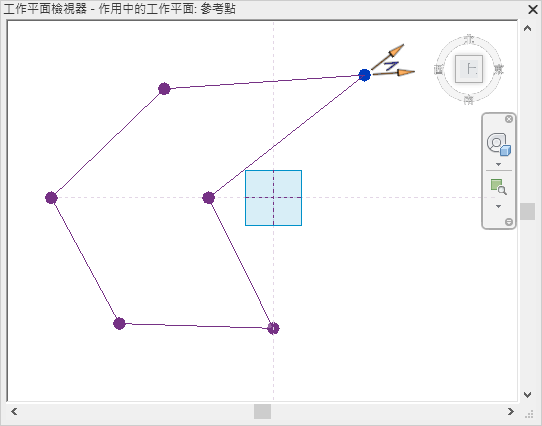
Task: Click the horizontal orange arrow control
Action: click(394, 72)
